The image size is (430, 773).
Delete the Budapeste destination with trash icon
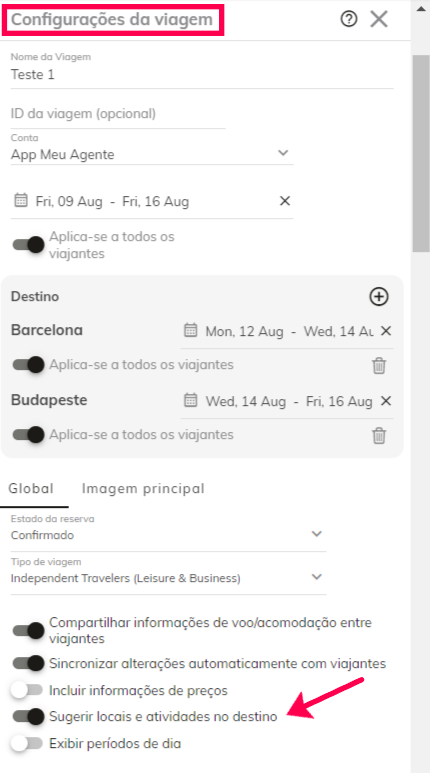tap(379, 436)
